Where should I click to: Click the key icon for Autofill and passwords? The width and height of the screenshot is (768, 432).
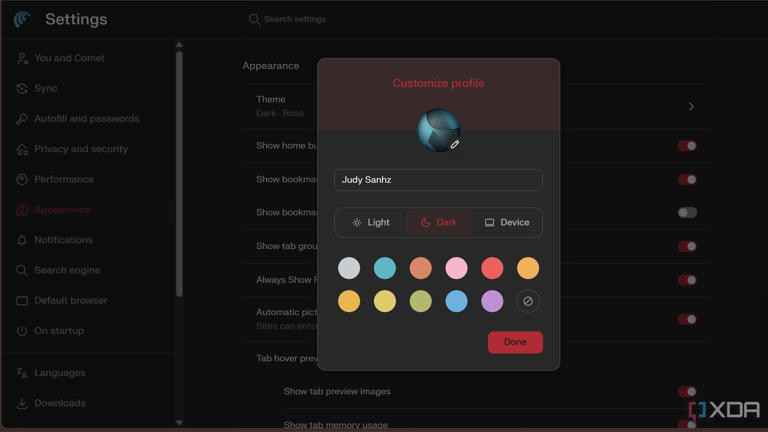(22, 119)
